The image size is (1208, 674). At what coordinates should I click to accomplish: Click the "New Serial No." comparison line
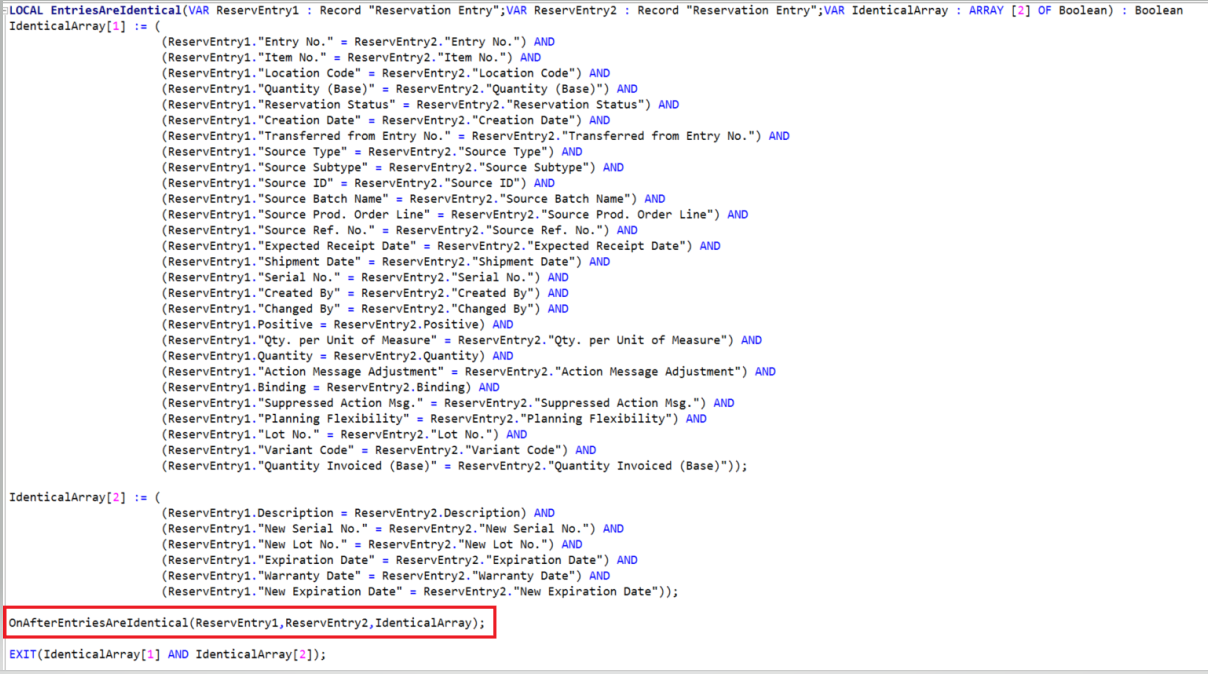(391, 529)
